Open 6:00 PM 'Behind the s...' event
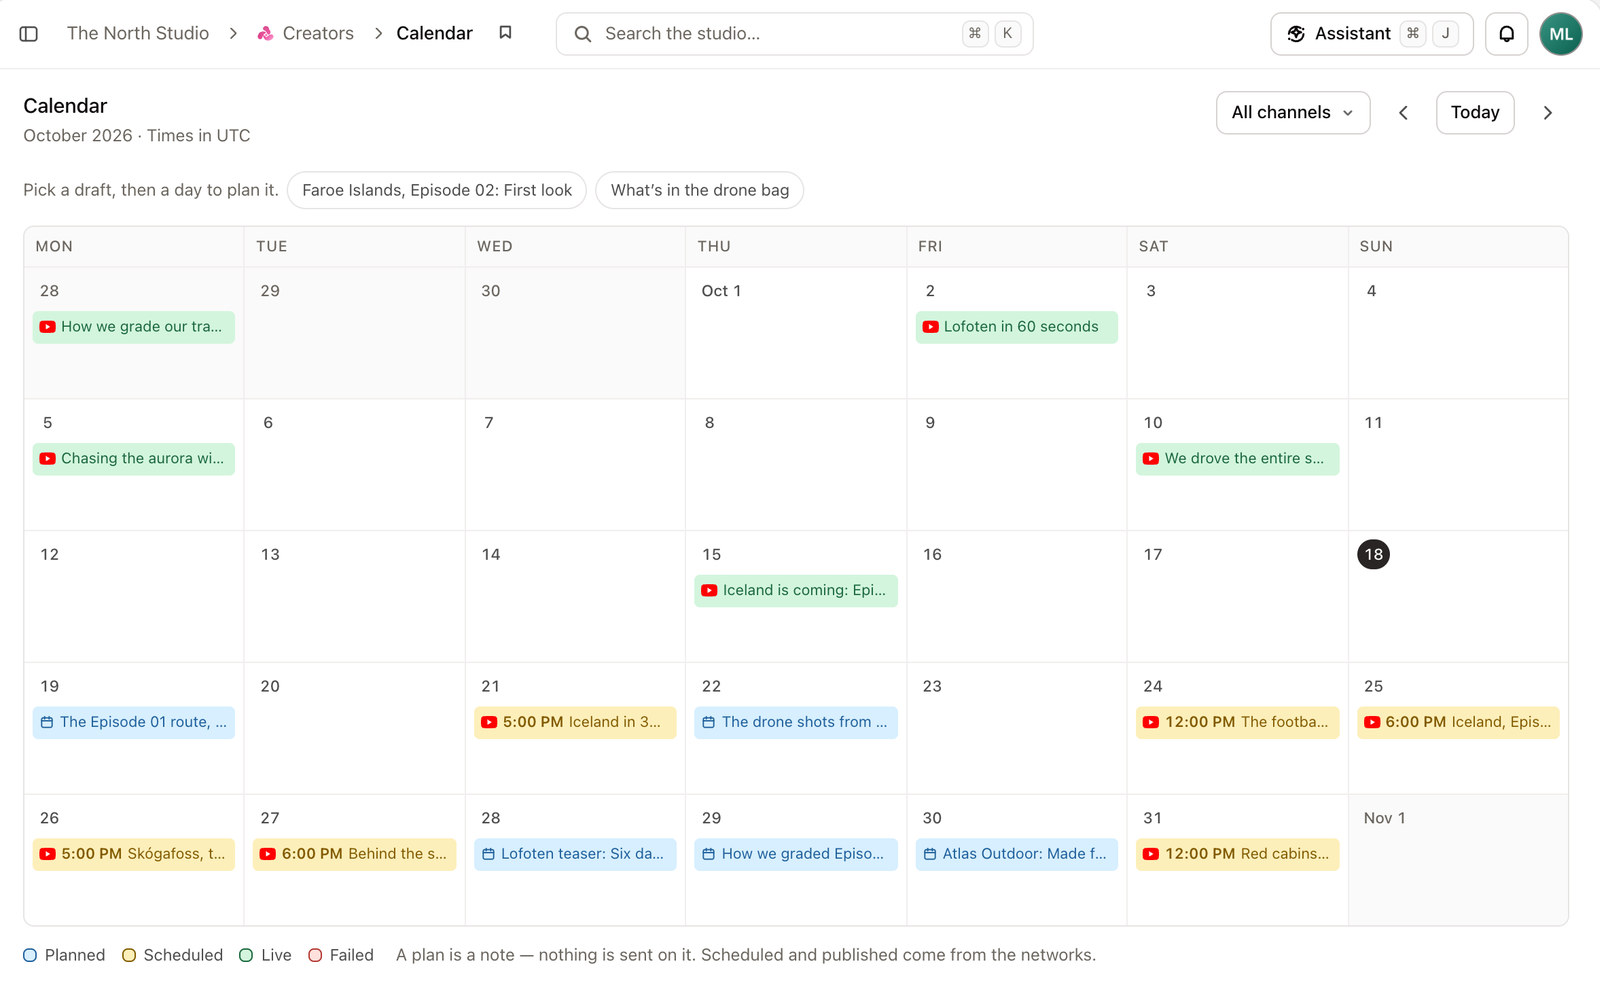1600x1000 pixels. pyautogui.click(x=355, y=855)
